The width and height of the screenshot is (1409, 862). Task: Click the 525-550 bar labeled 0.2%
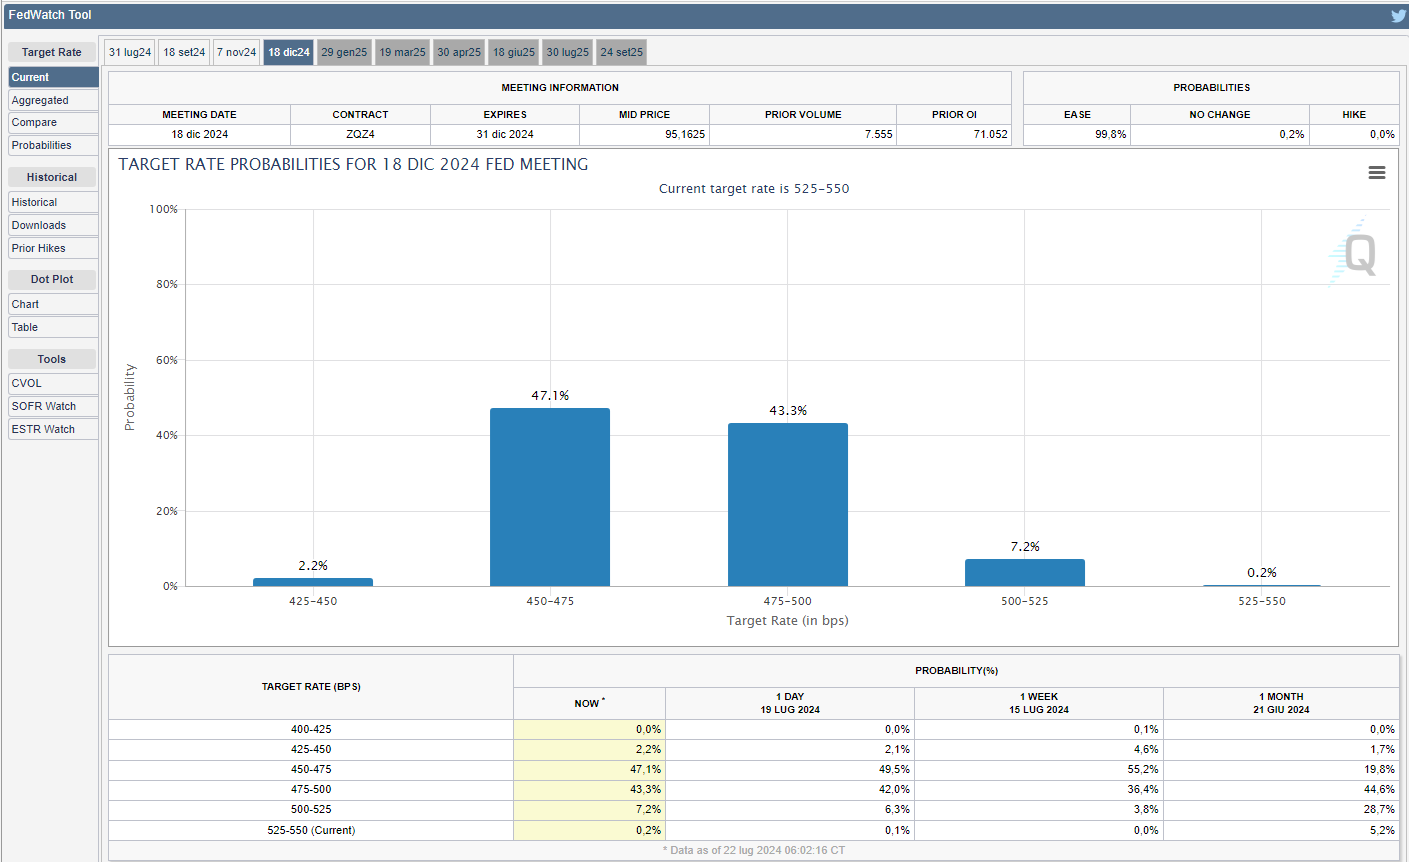(1262, 585)
